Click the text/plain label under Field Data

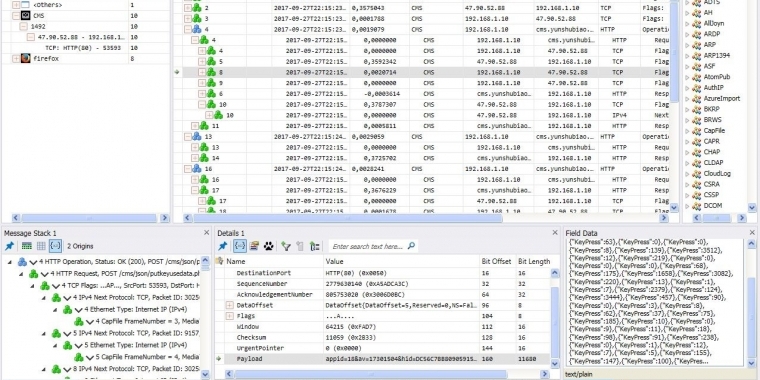point(580,375)
